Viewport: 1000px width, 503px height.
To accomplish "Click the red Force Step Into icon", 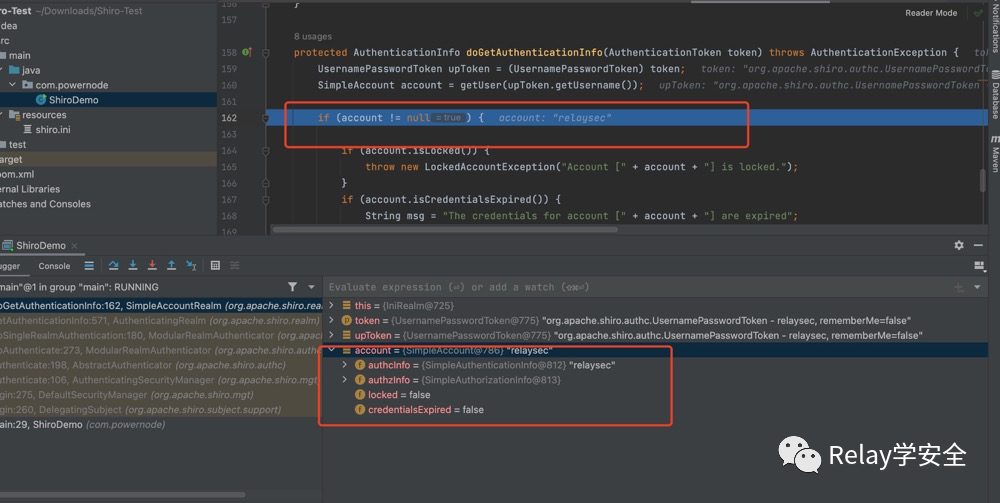I will [152, 265].
